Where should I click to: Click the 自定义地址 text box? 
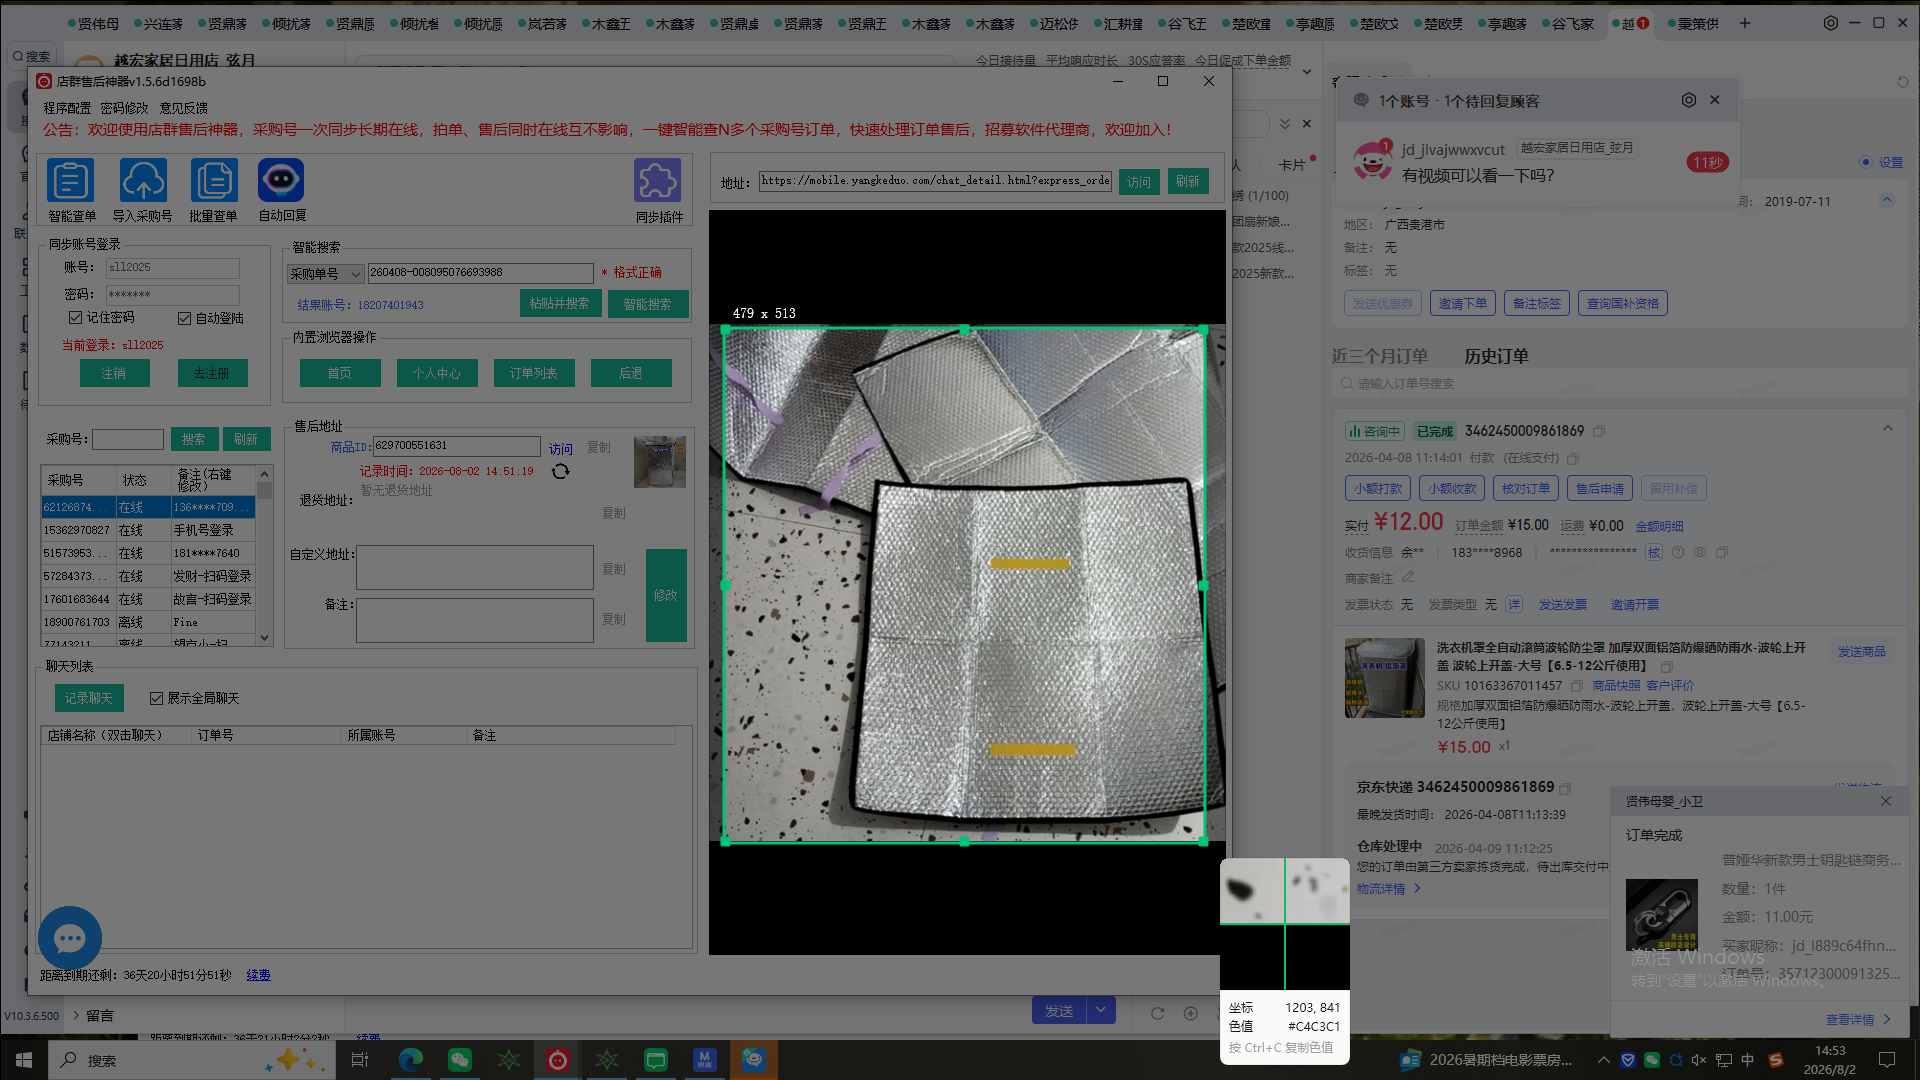click(475, 567)
